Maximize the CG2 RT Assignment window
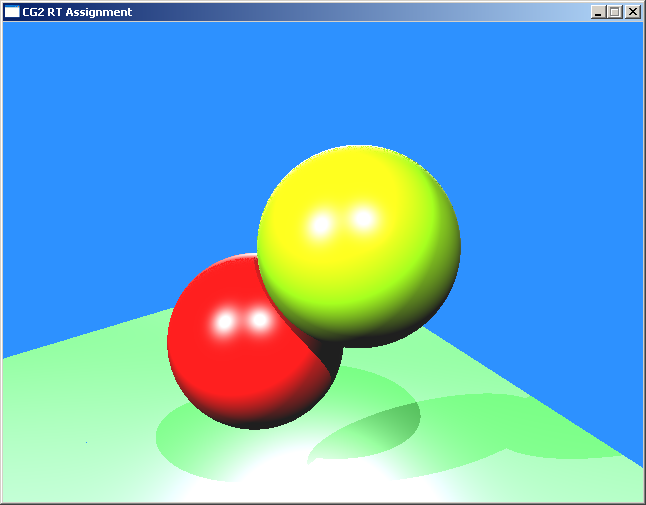The image size is (646, 505). pyautogui.click(x=615, y=12)
